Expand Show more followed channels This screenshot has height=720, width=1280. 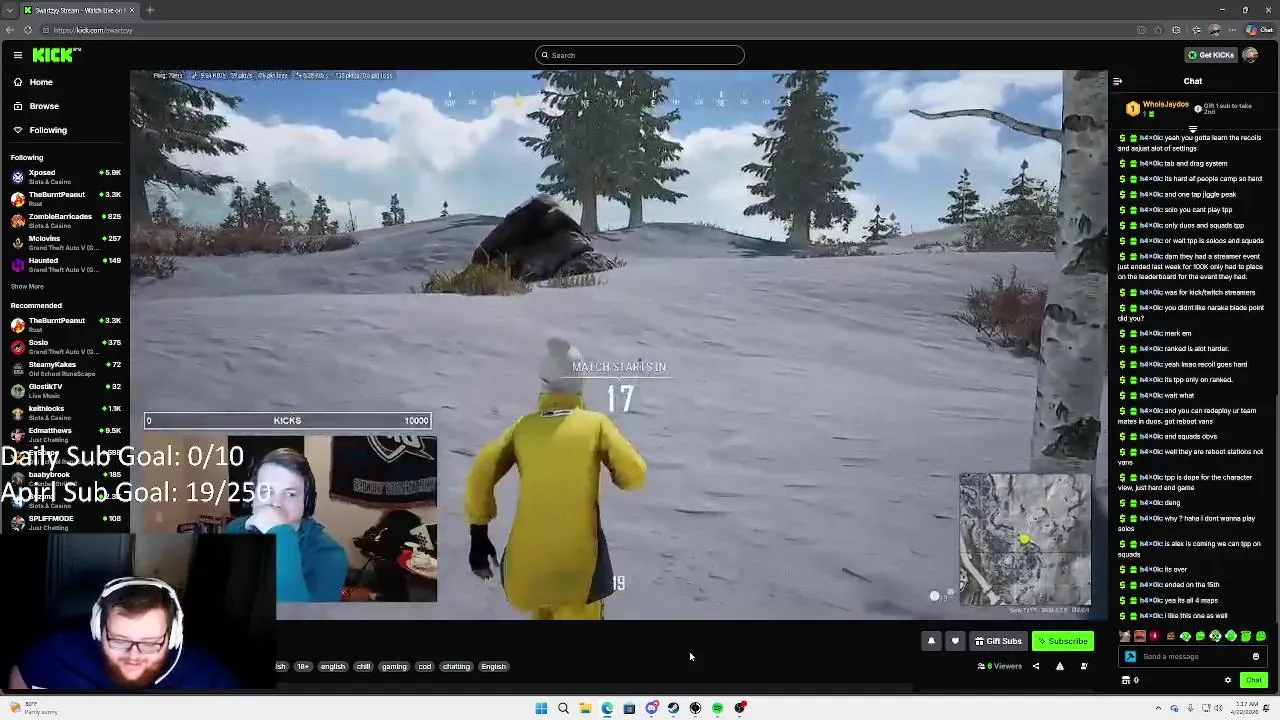27,287
